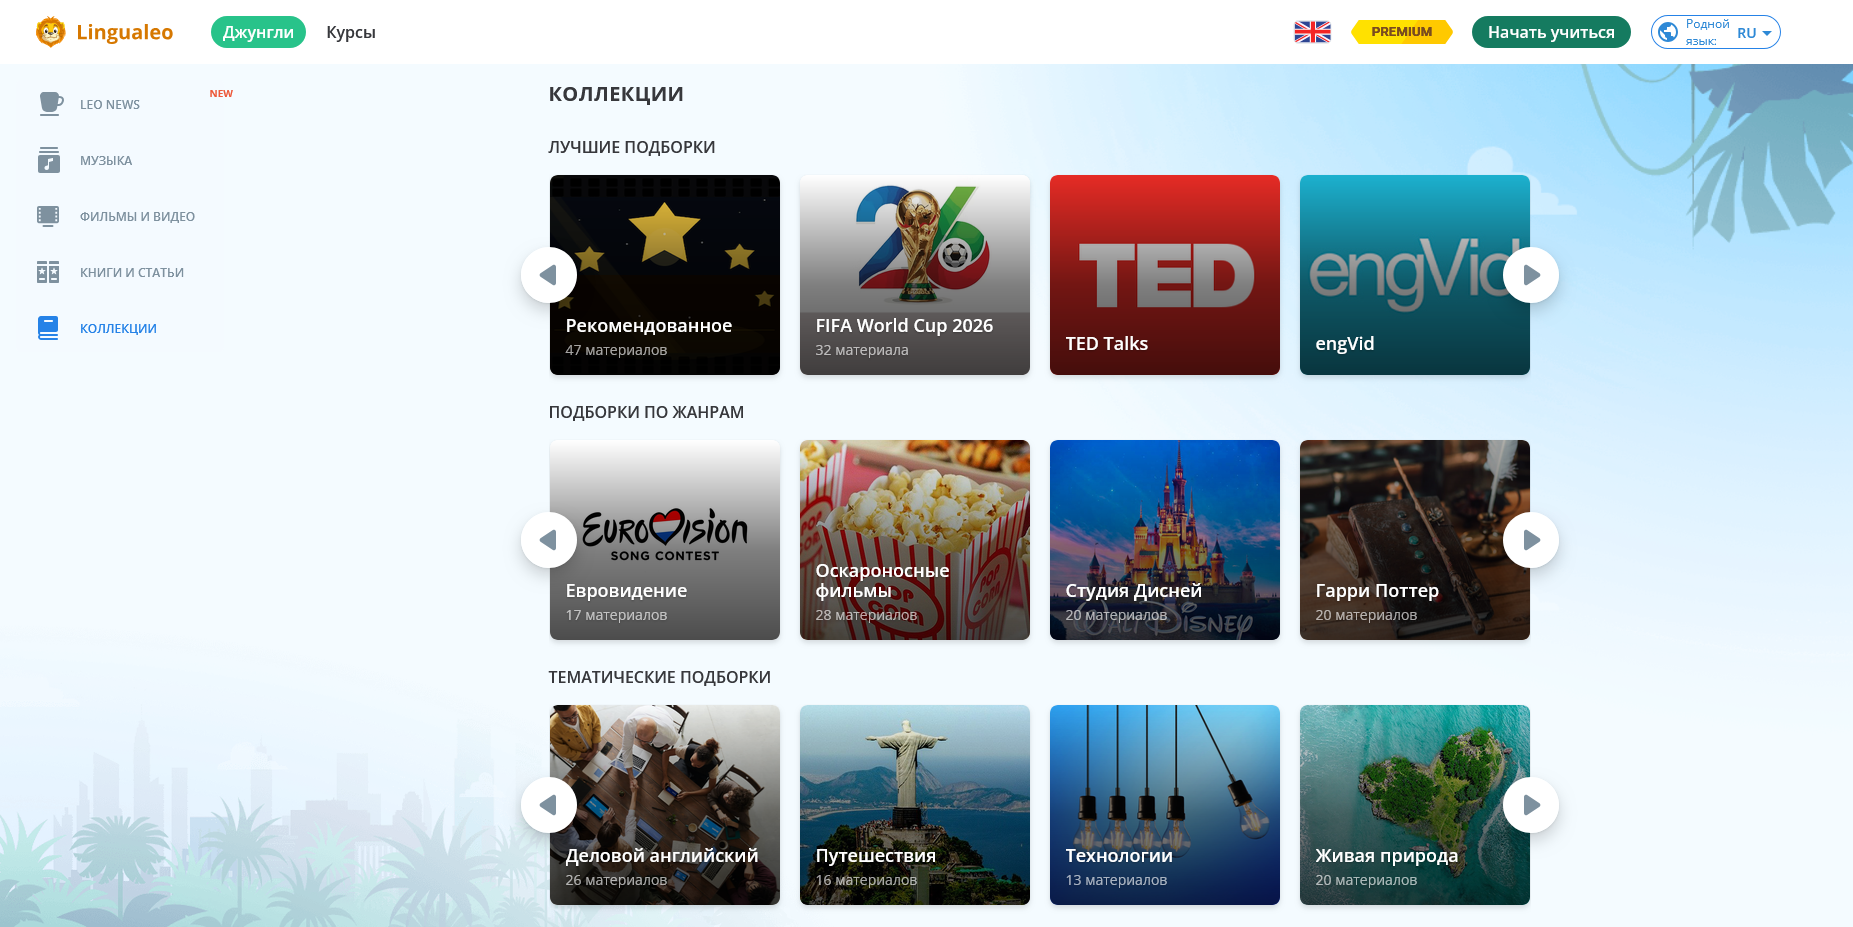Click the КОЛЛЕКЦИИ page title
The image size is (1853, 927).
616,94
